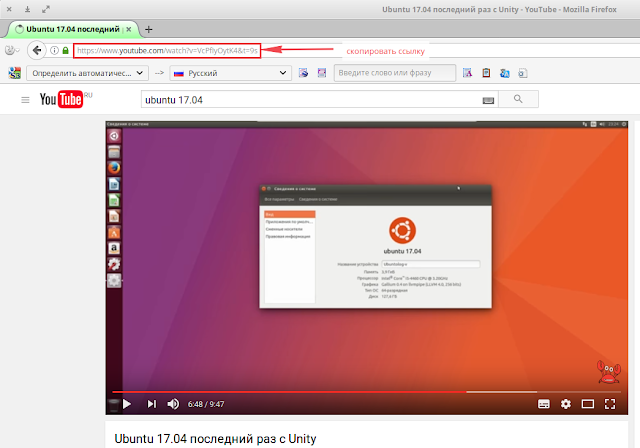Open source language dropdown Определить автоматически
The height and width of the screenshot is (448, 640).
click(87, 73)
